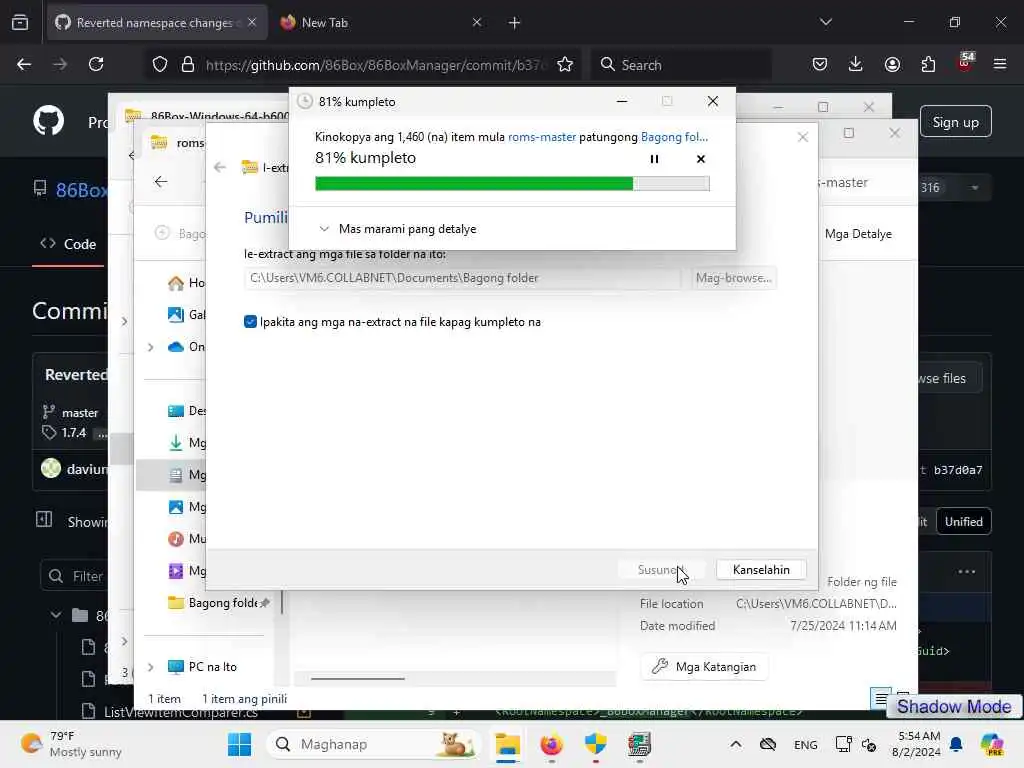This screenshot has width=1024, height=768.
Task: Click the green copy progress bar
Action: coord(512,184)
